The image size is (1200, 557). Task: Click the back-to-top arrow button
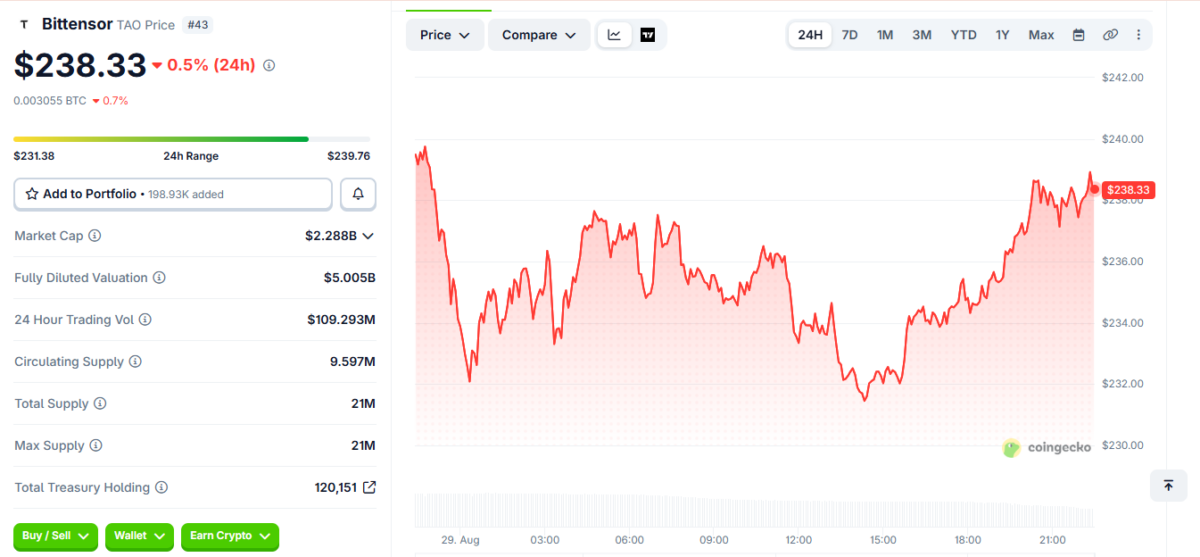click(1168, 485)
